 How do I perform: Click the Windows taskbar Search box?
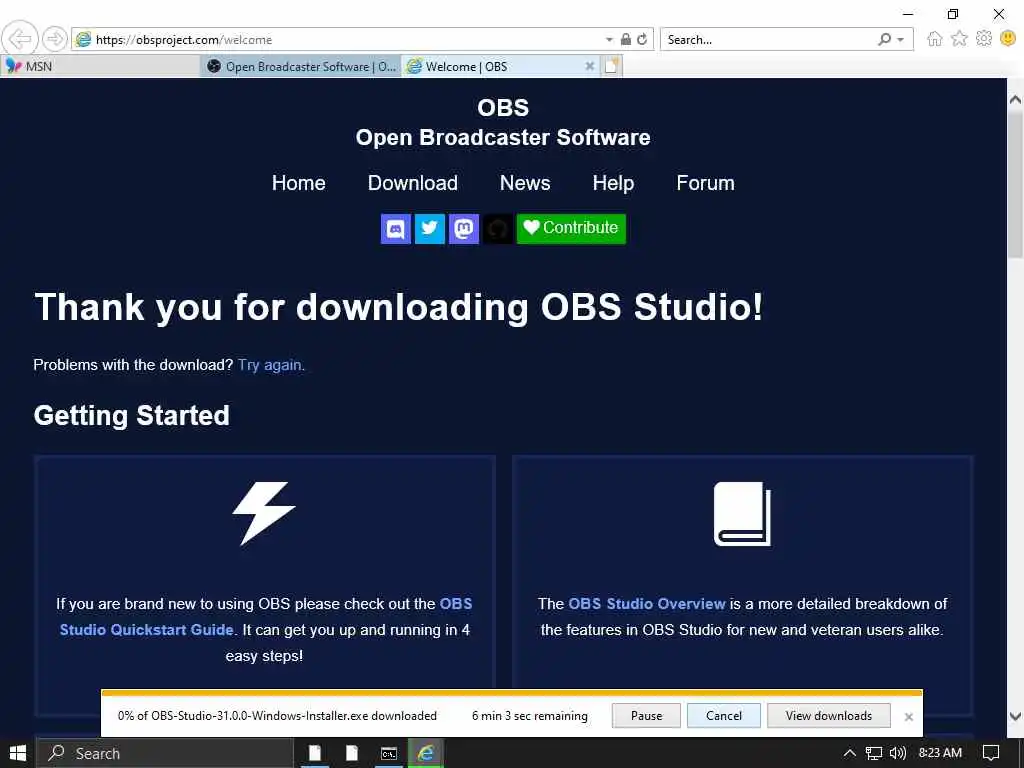click(166, 754)
